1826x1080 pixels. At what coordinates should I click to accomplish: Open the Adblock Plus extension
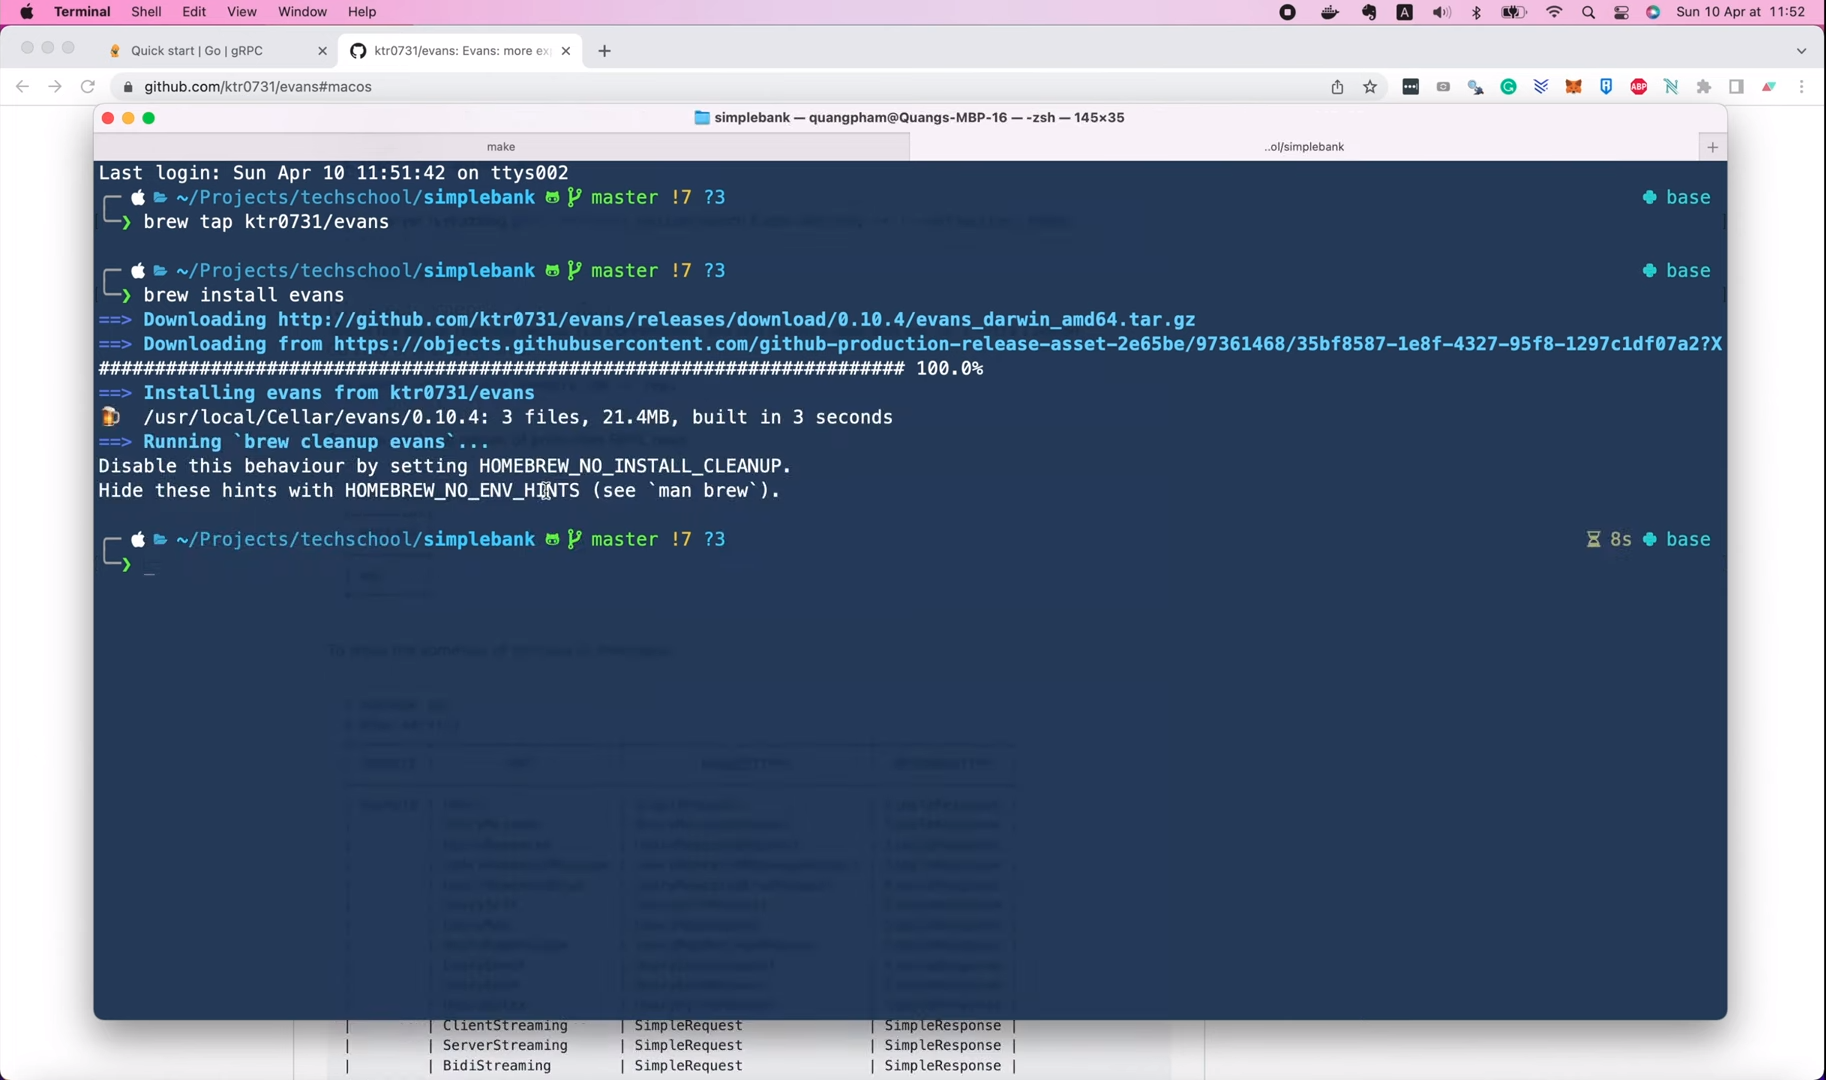1638,87
